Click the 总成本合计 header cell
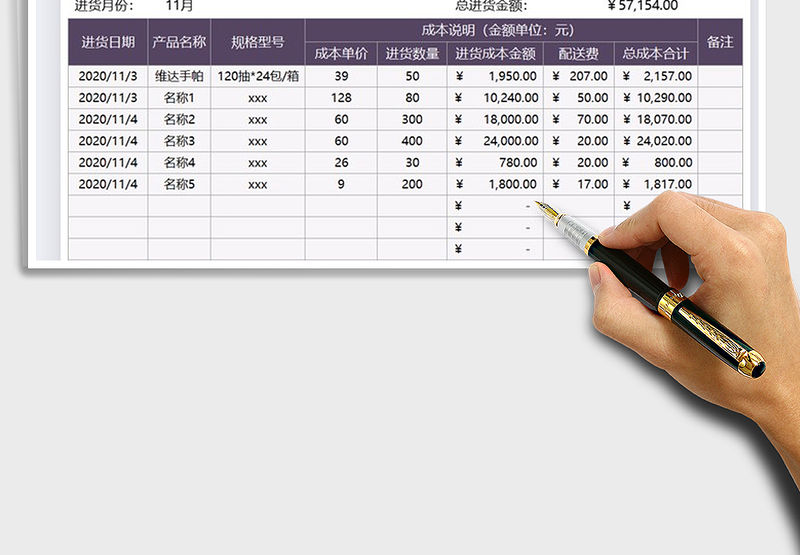 (656, 54)
